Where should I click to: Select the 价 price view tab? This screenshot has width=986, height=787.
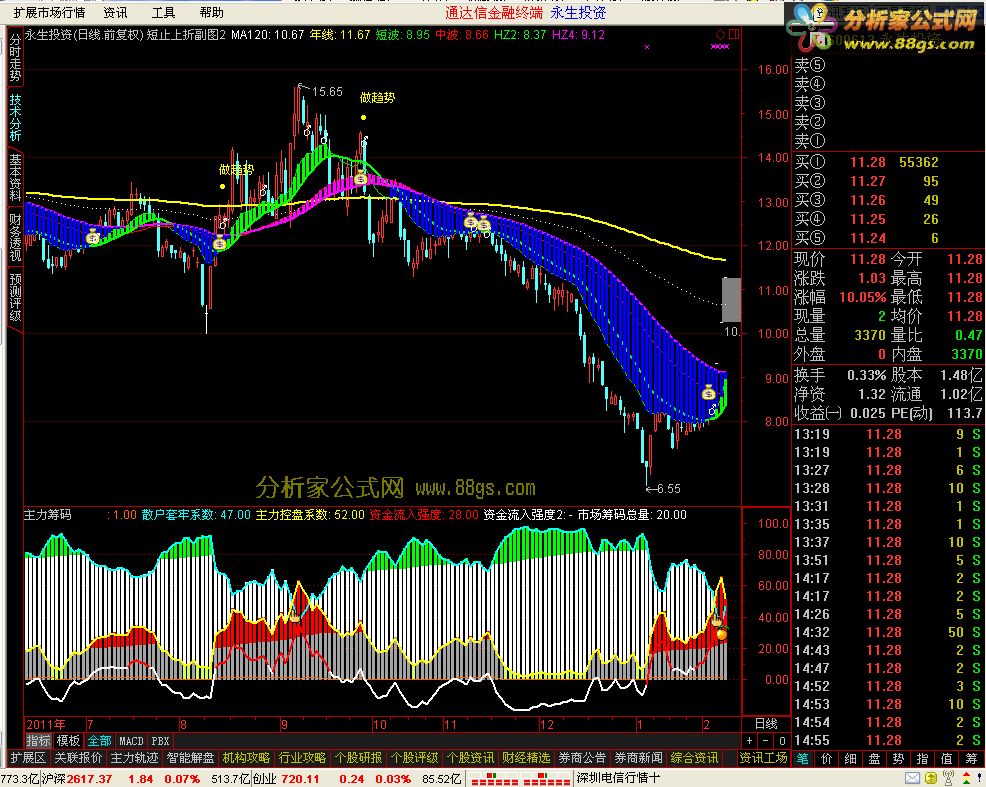(x=826, y=758)
